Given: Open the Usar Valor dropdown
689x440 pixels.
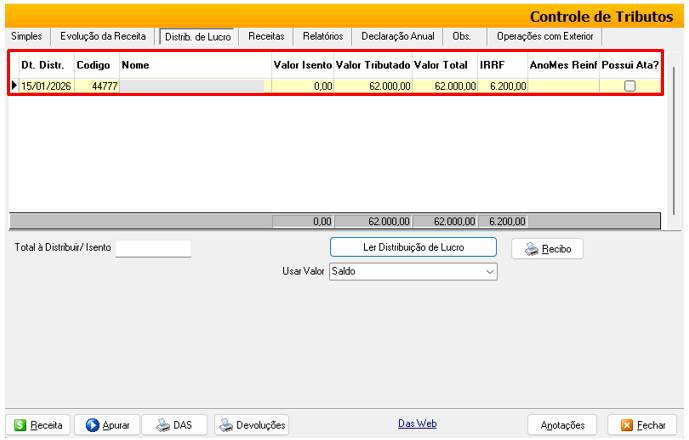Looking at the screenshot, I should 490,271.
